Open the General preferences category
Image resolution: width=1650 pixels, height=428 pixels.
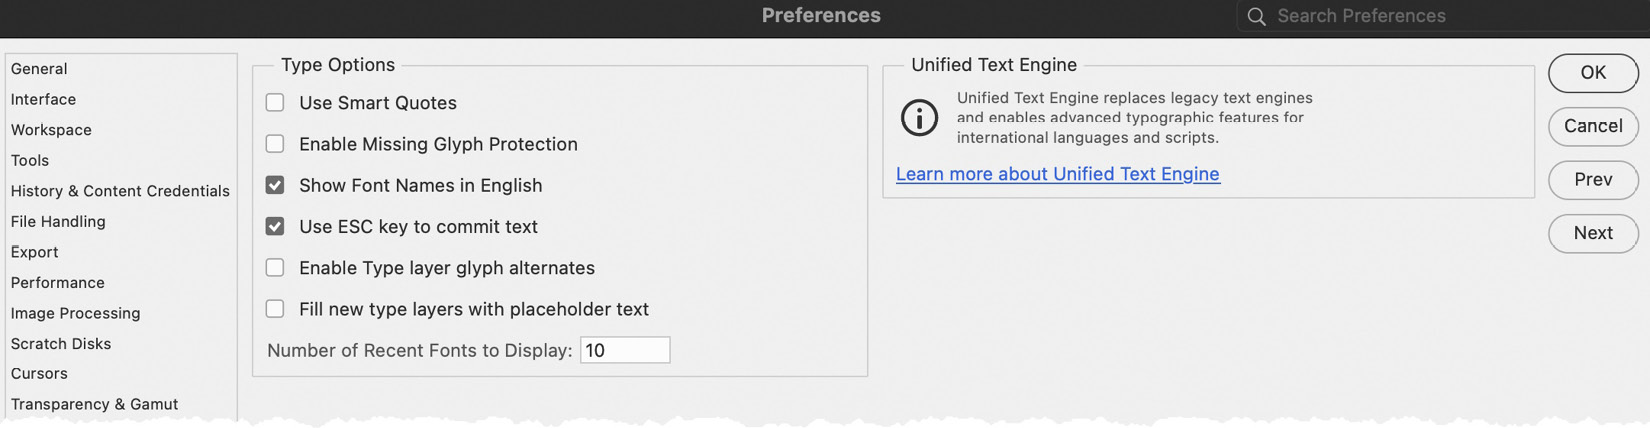(x=39, y=68)
